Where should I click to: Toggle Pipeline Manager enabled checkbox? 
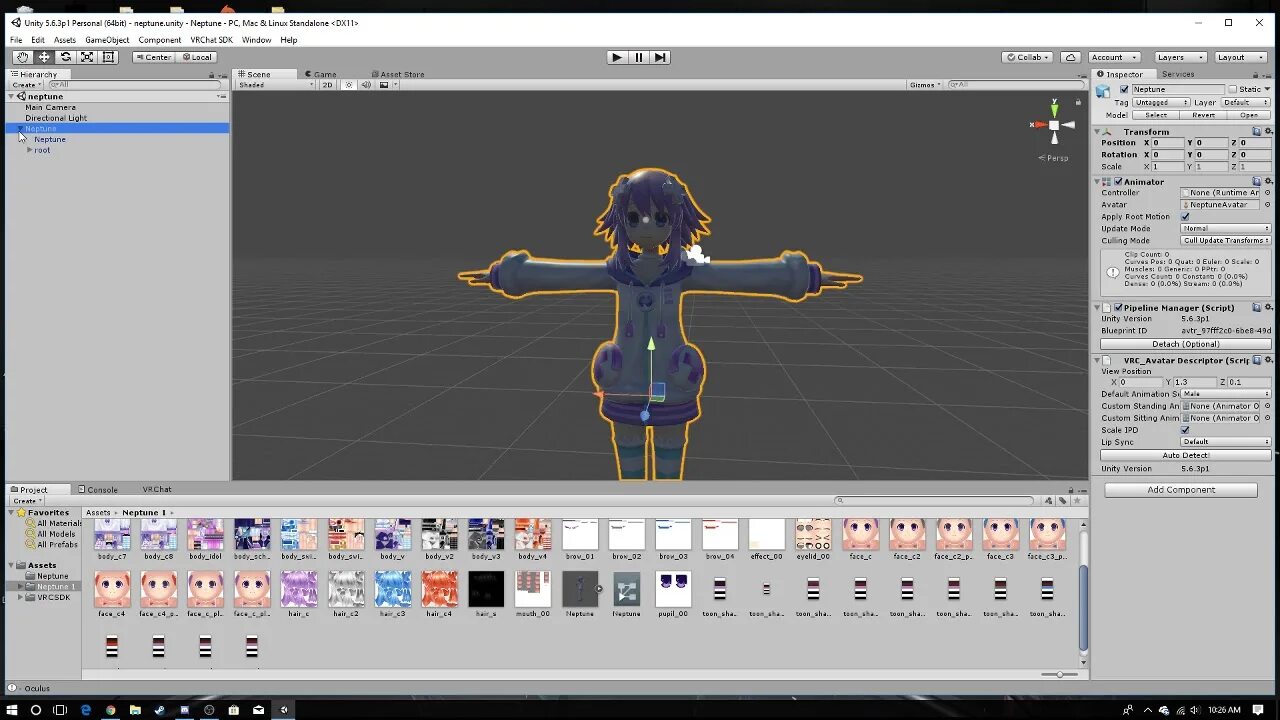pos(1118,308)
